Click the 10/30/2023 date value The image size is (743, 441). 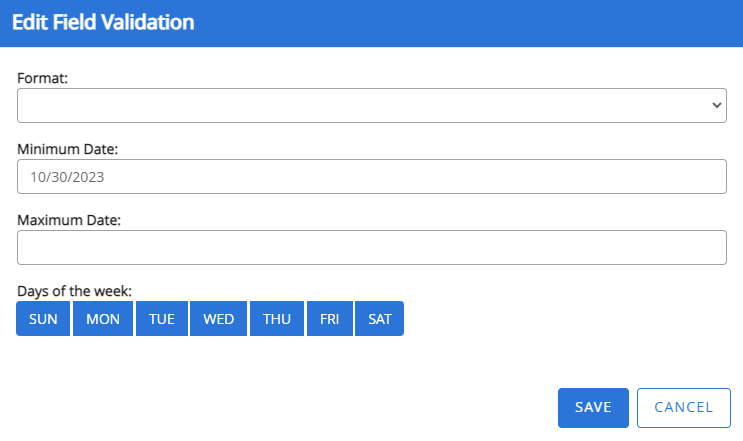(x=68, y=177)
